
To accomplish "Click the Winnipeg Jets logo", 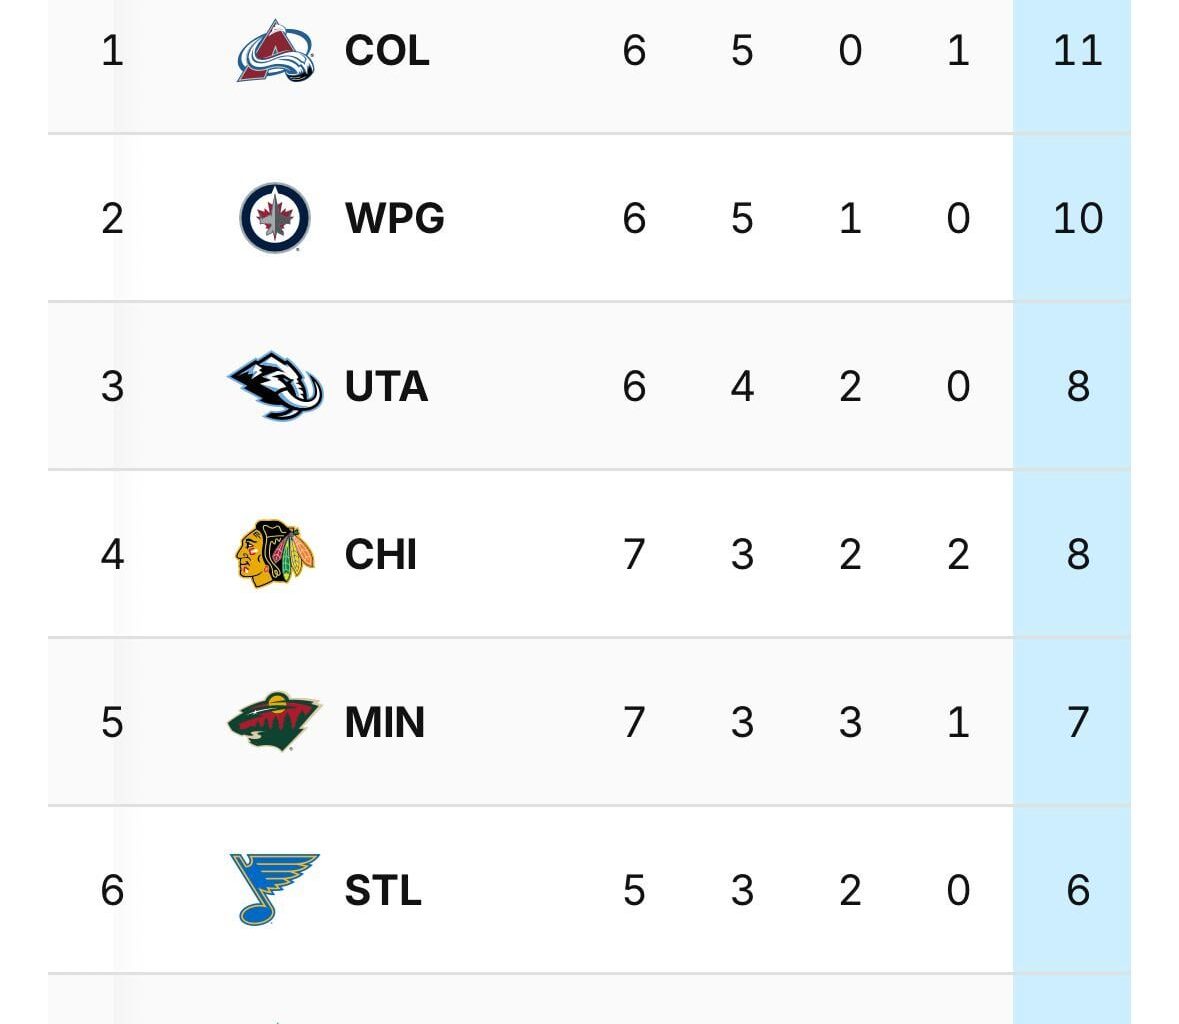I will 275,218.
